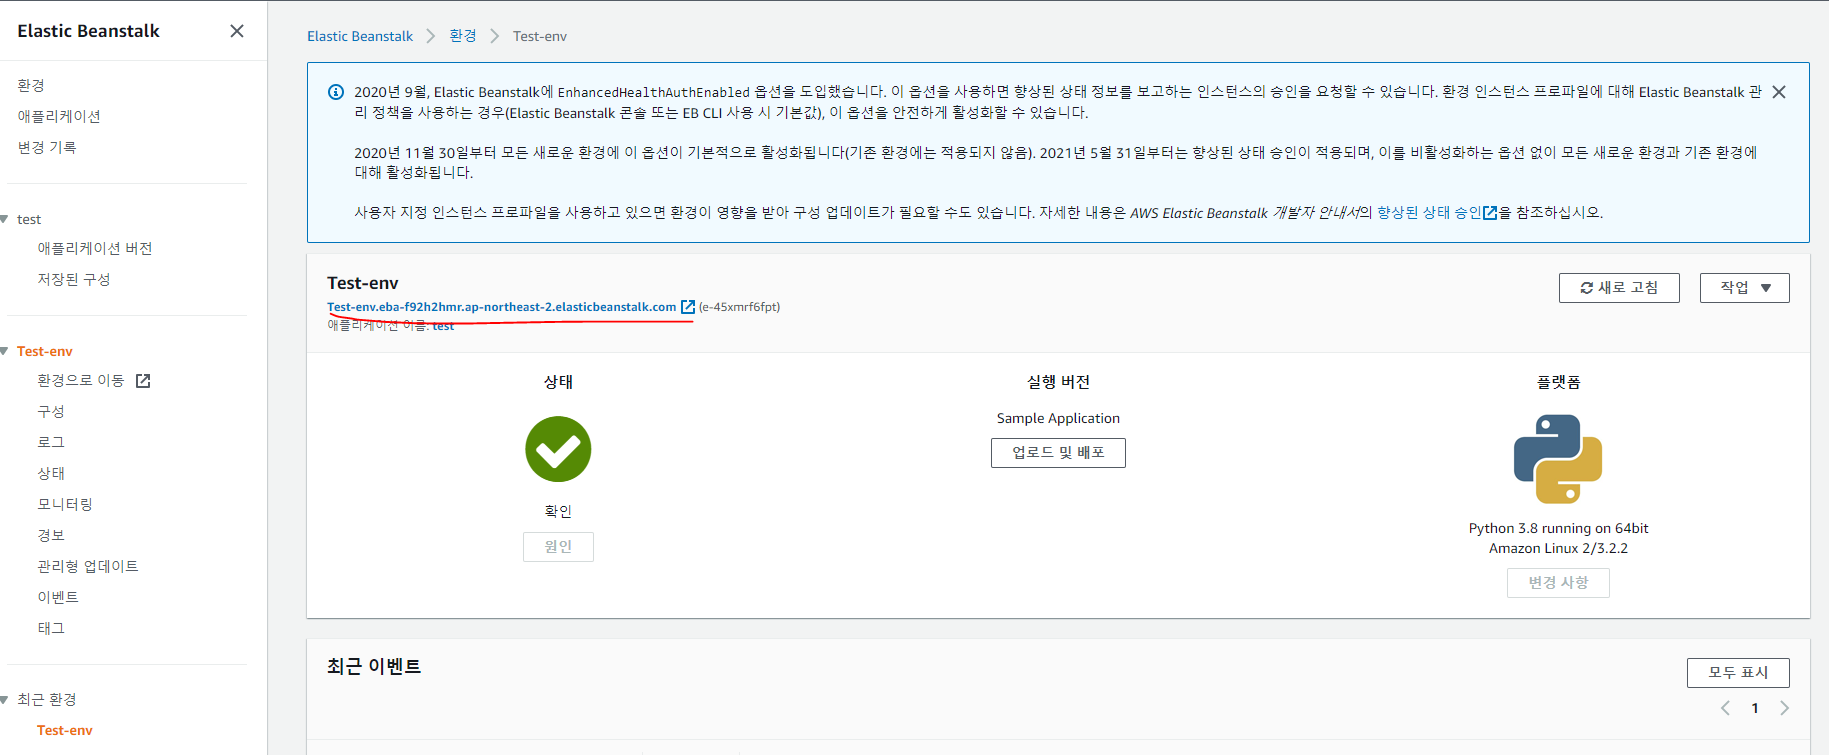The height and width of the screenshot is (755, 1829).
Task: Collapse the 최근 환경 section
Action: pos(5,699)
